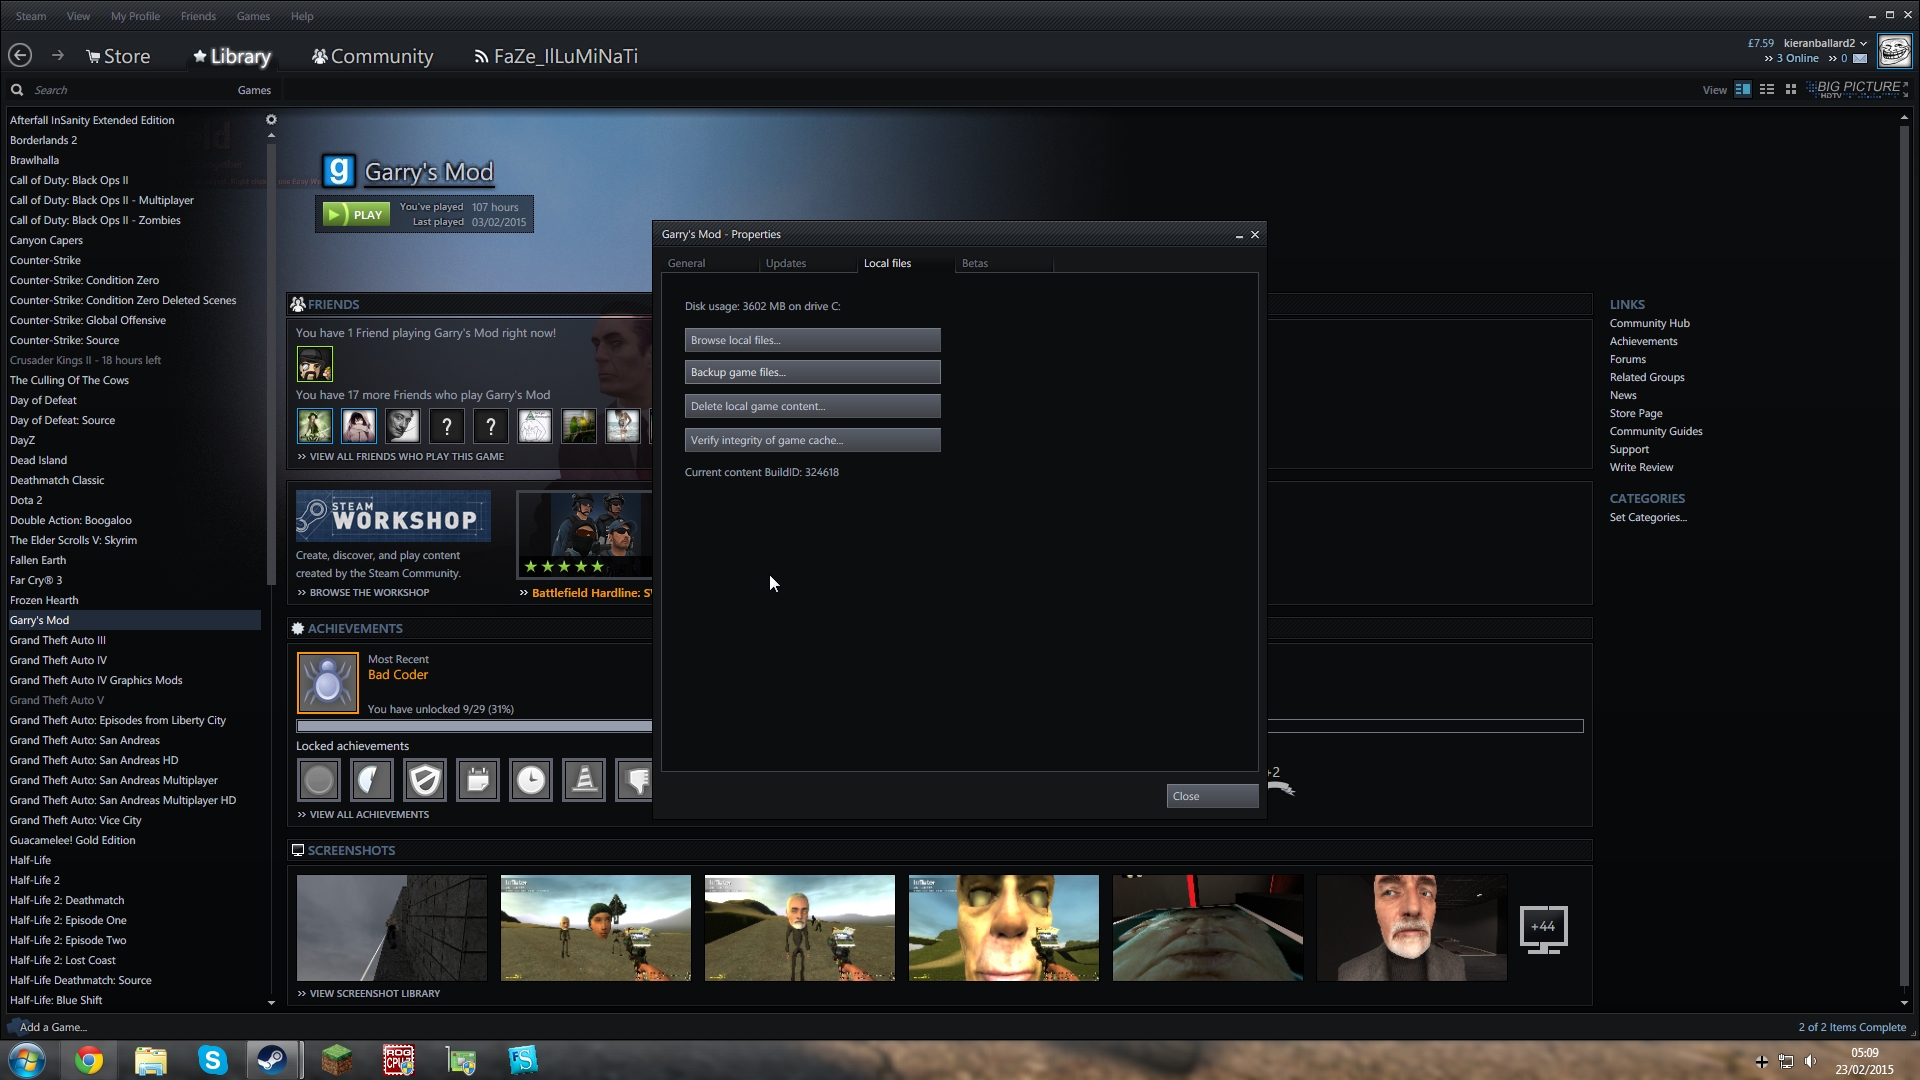
Task: Open the game list settings gear
Action: [x=271, y=120]
